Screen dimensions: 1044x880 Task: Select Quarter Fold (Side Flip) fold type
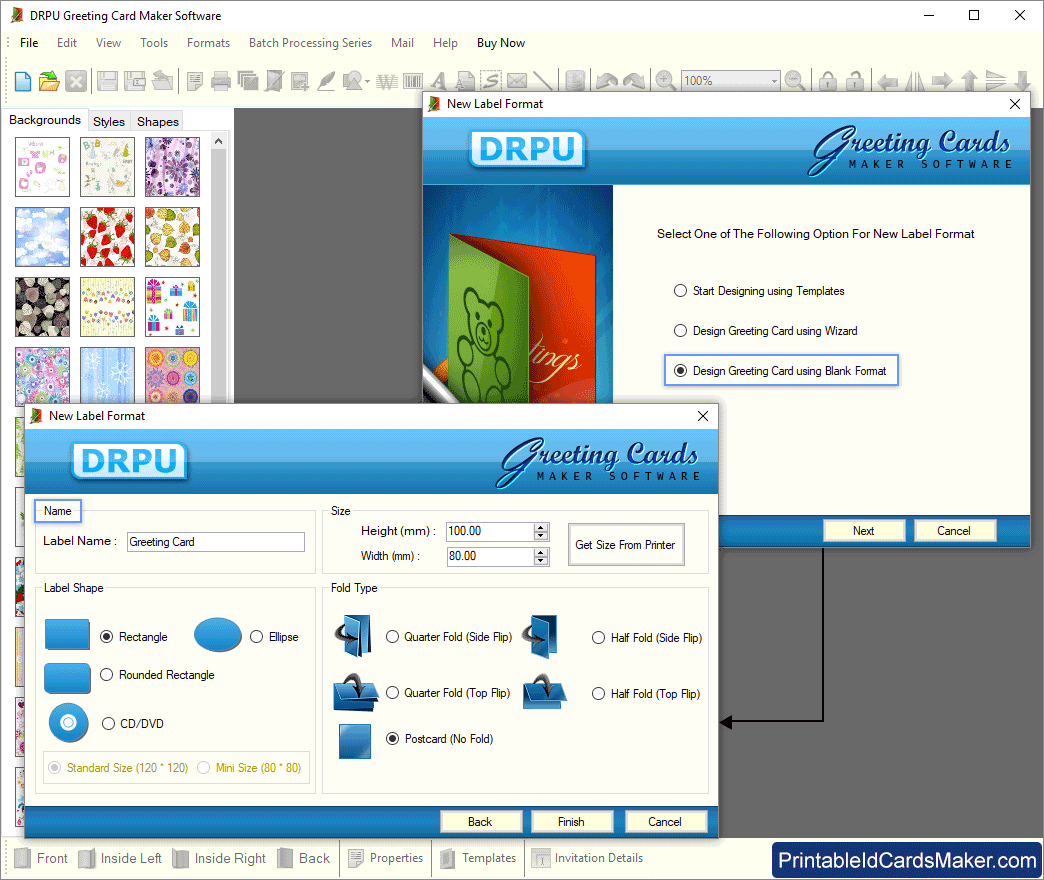tap(449, 637)
